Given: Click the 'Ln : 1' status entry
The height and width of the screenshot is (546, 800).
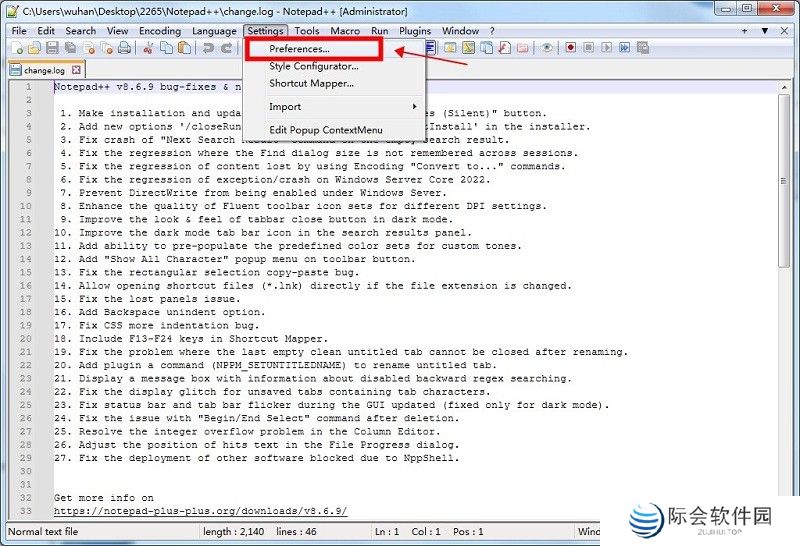Looking at the screenshot, I should (387, 532).
